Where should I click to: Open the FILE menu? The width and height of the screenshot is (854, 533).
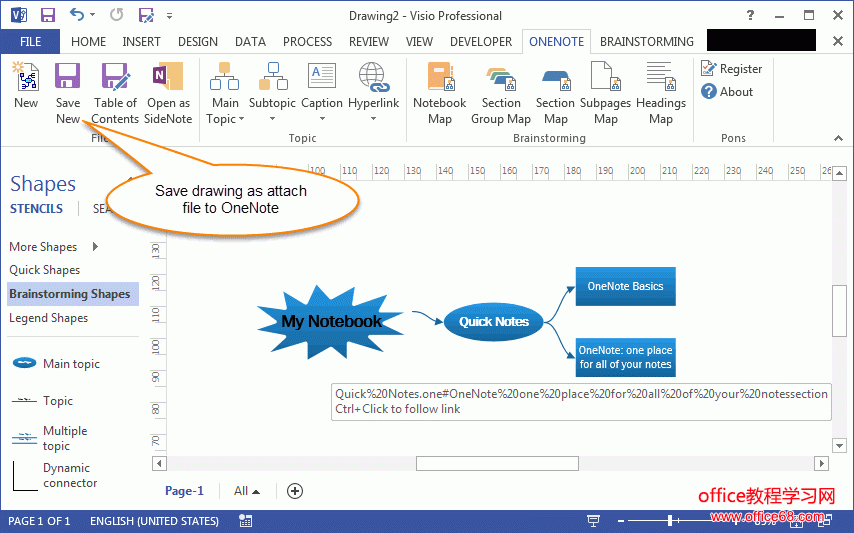click(30, 42)
